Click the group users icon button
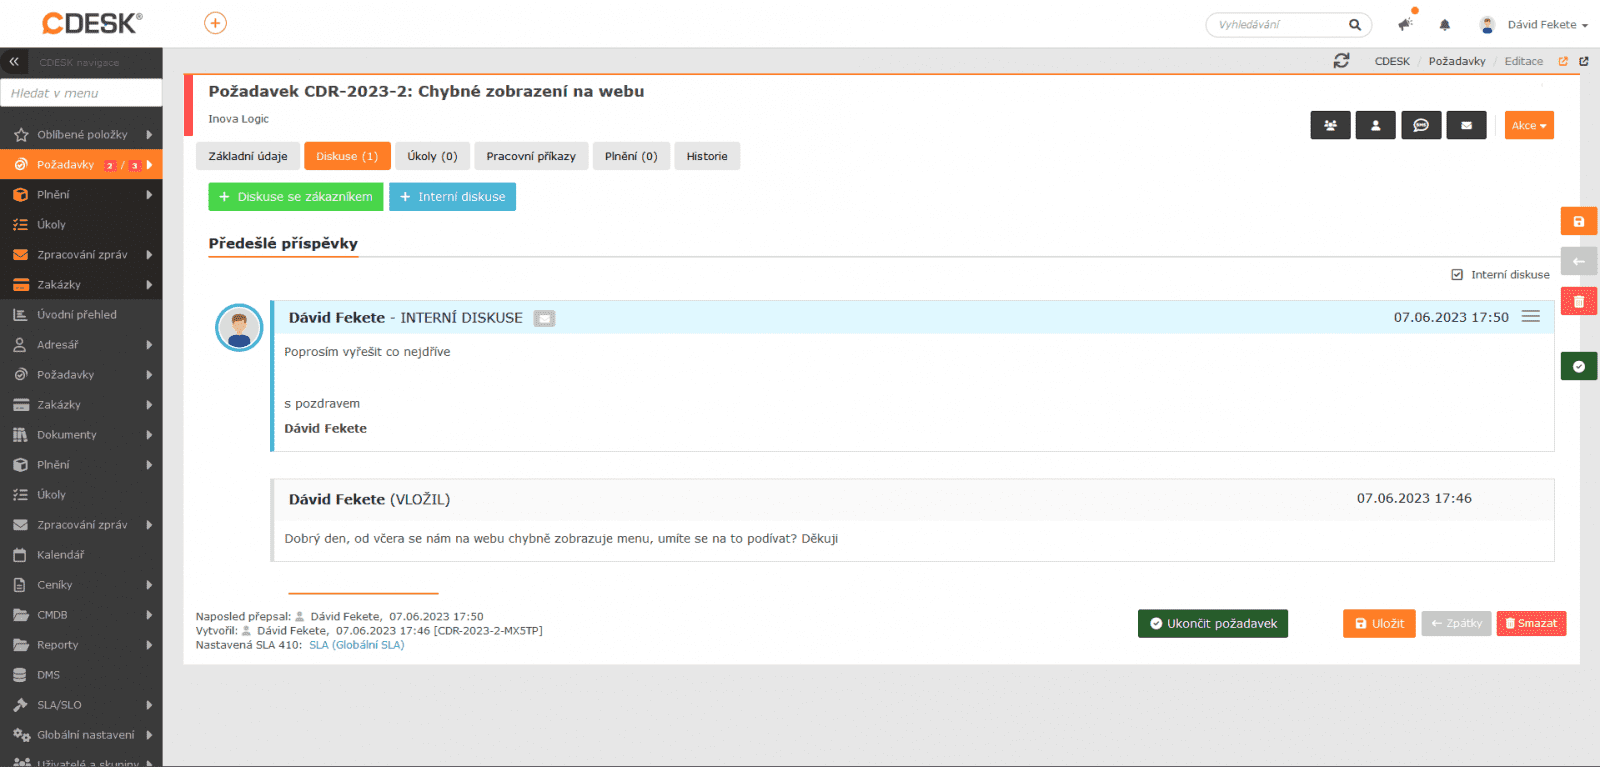 coord(1331,125)
